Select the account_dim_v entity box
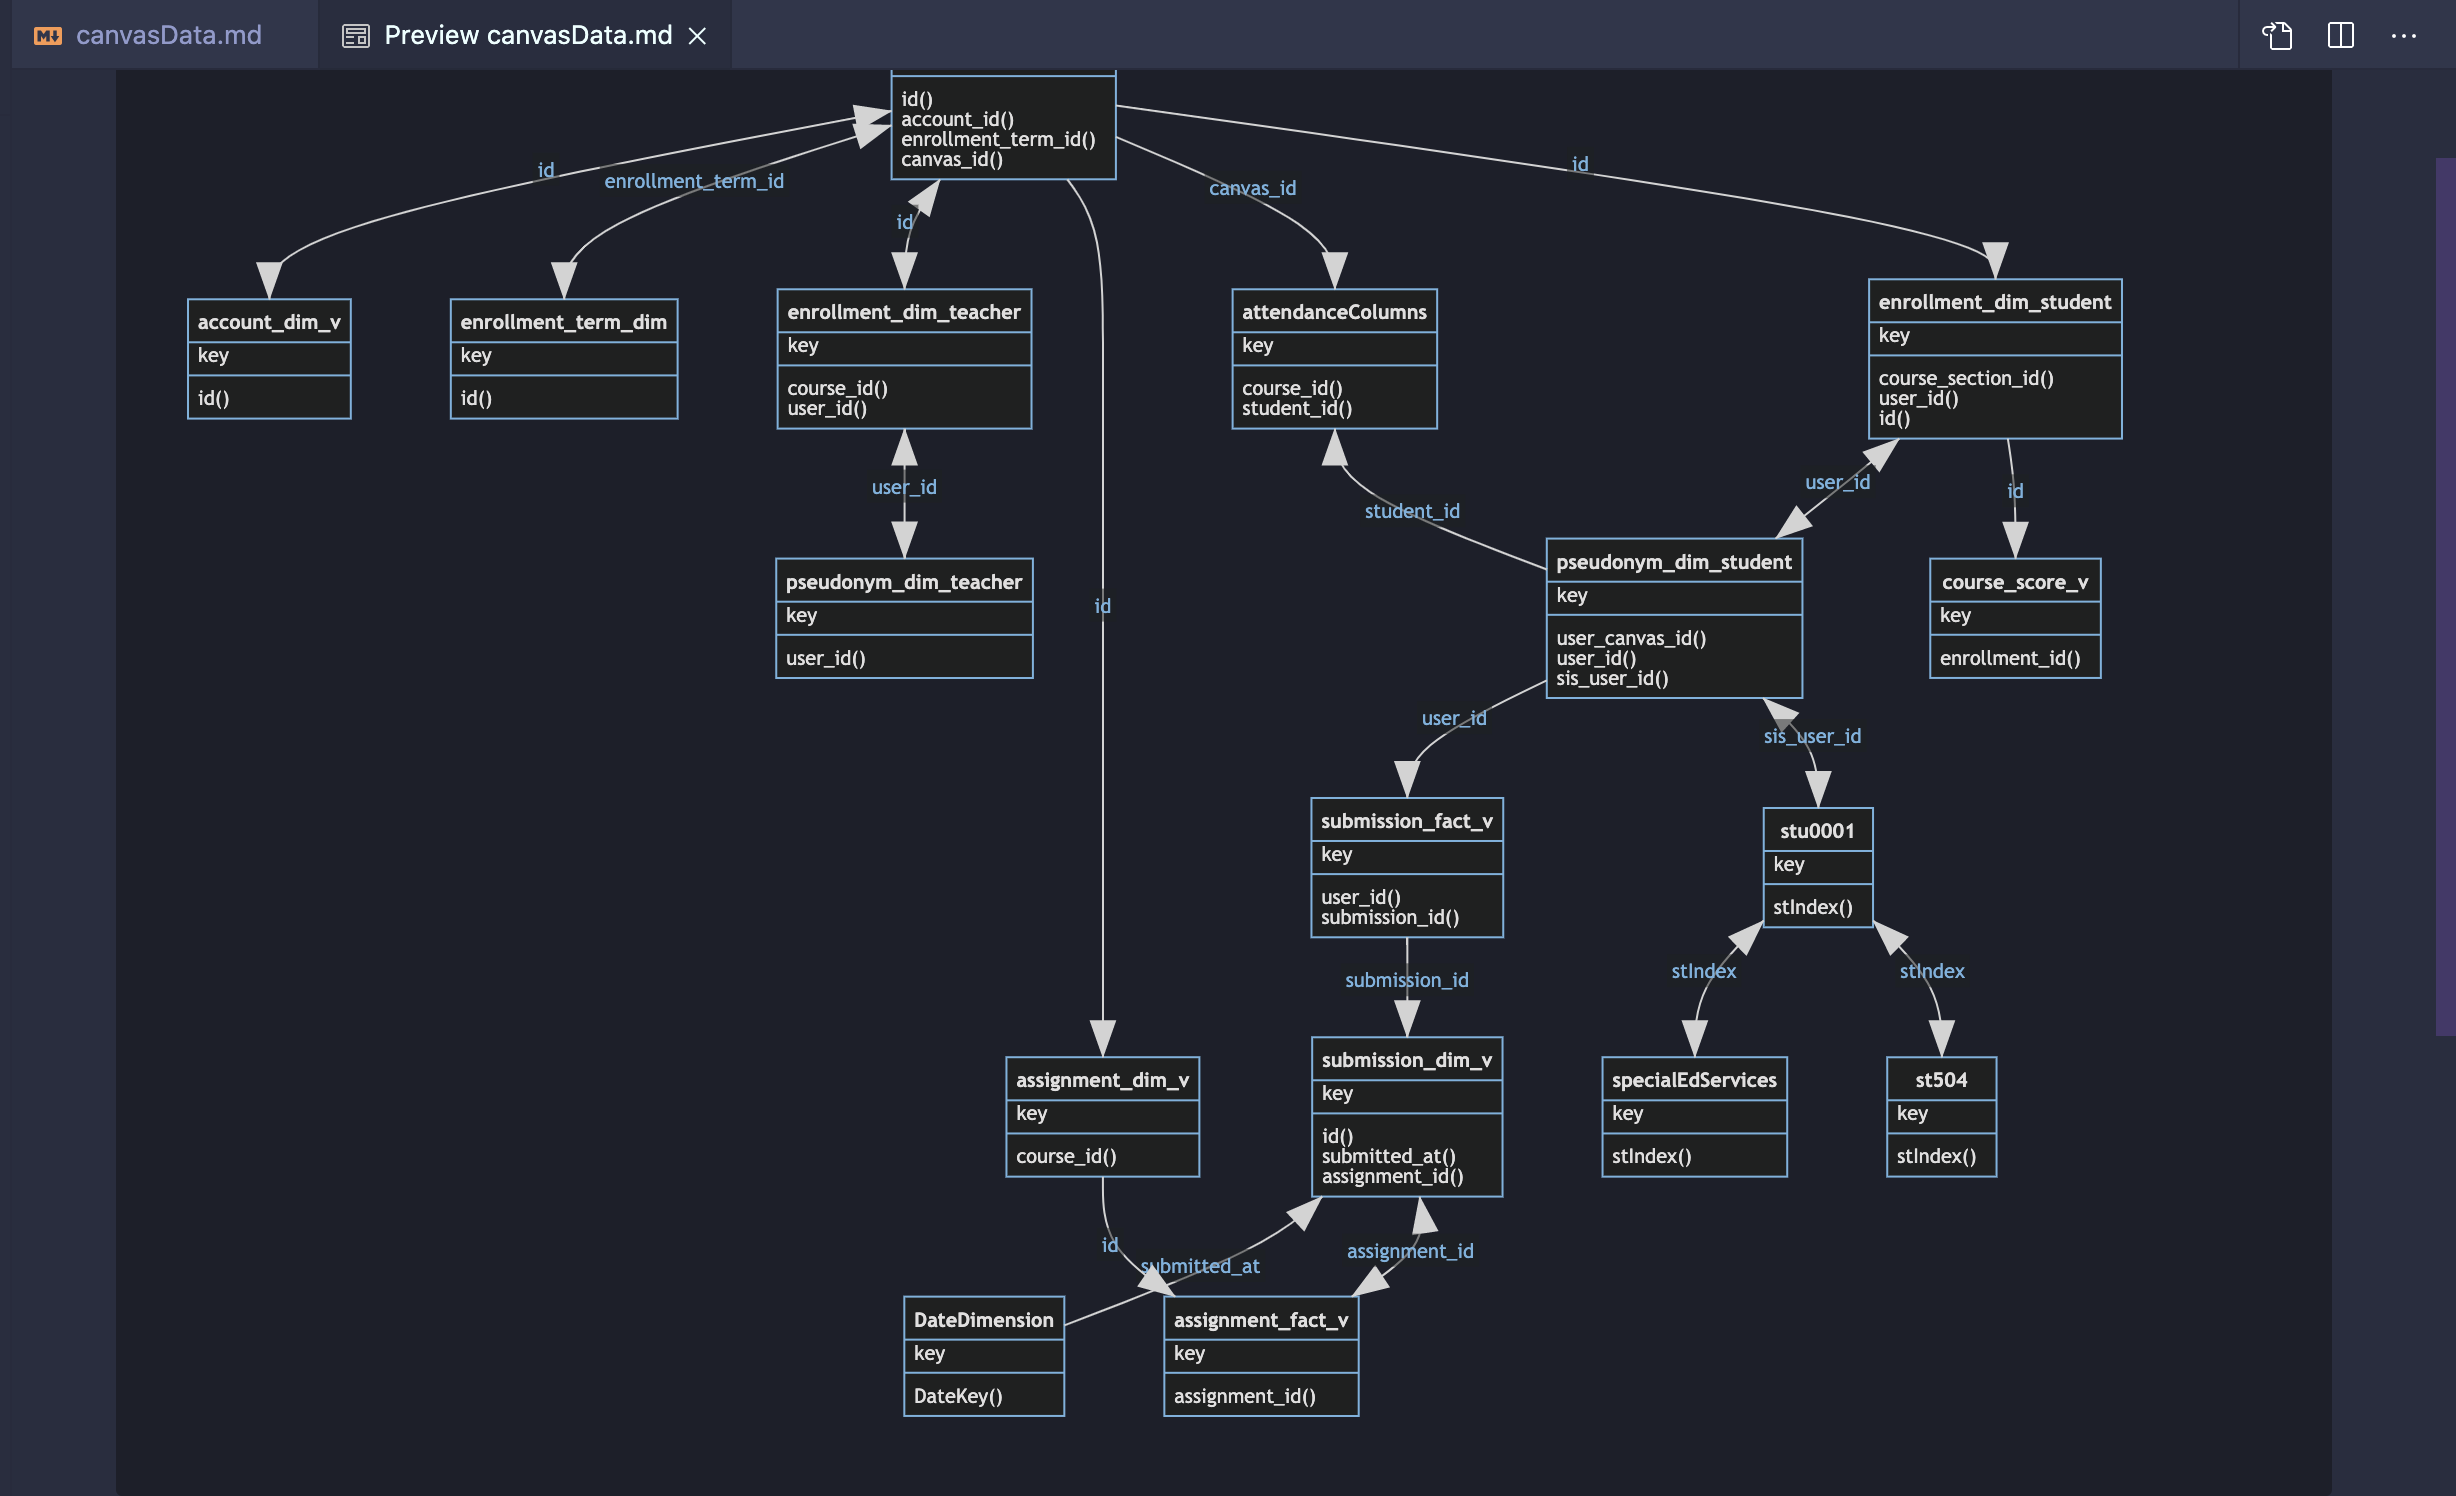This screenshot has width=2456, height=1496. pyautogui.click(x=268, y=322)
